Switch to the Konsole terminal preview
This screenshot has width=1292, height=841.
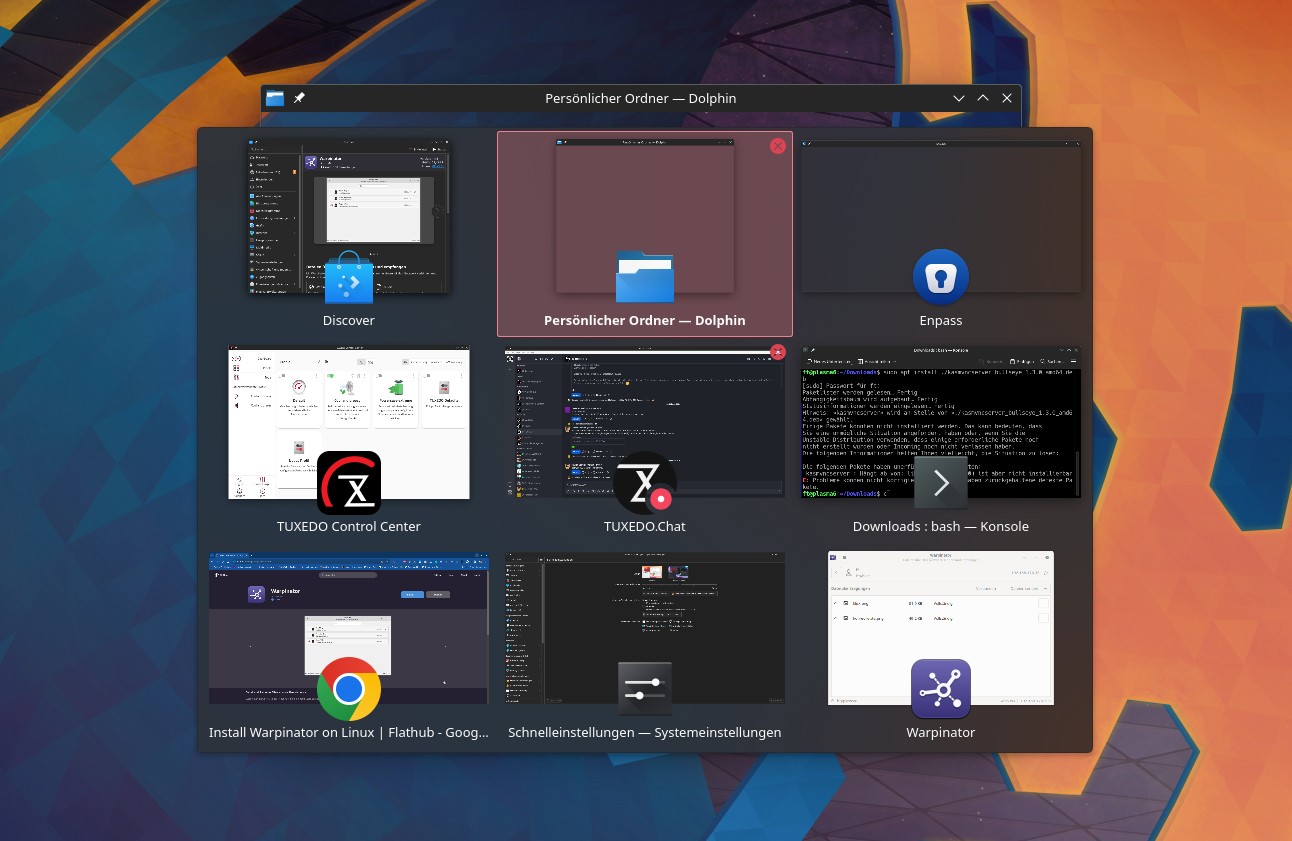(941, 422)
